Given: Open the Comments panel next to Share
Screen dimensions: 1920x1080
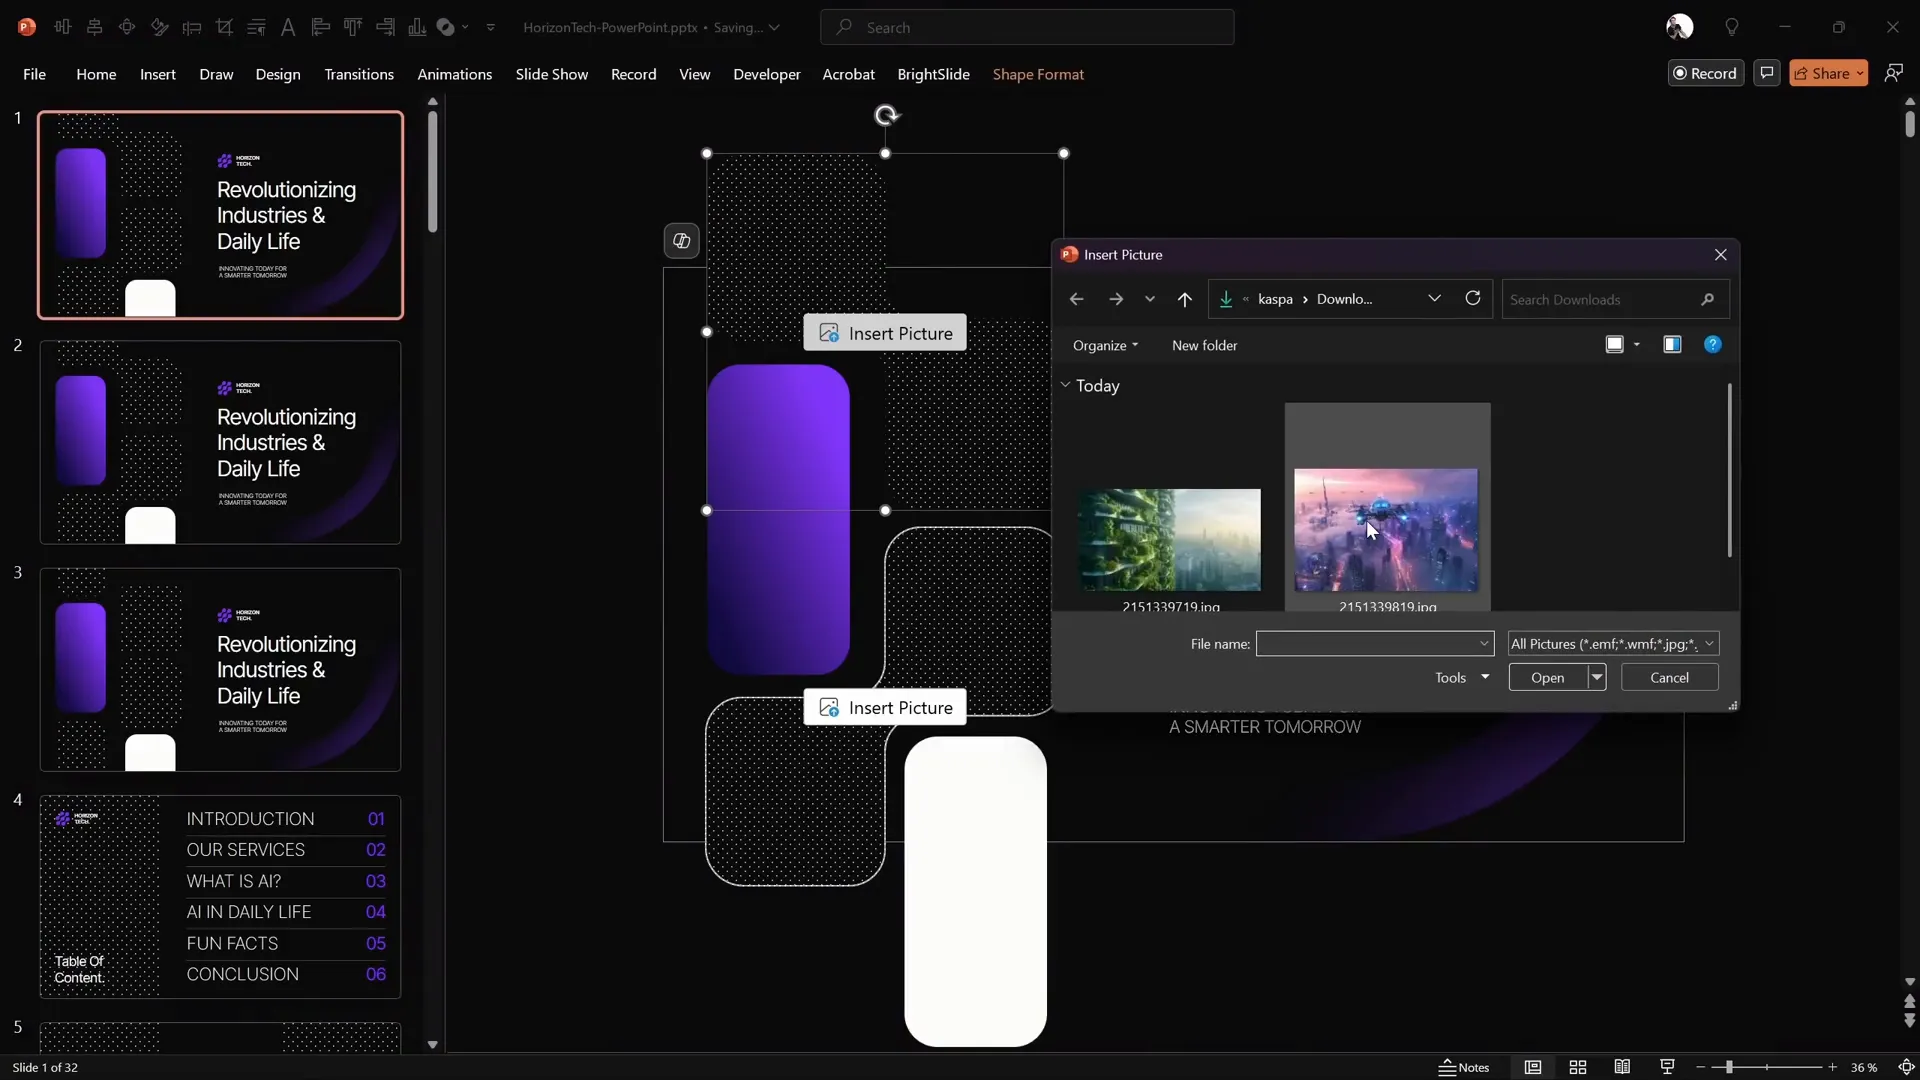Looking at the screenshot, I should [1767, 73].
